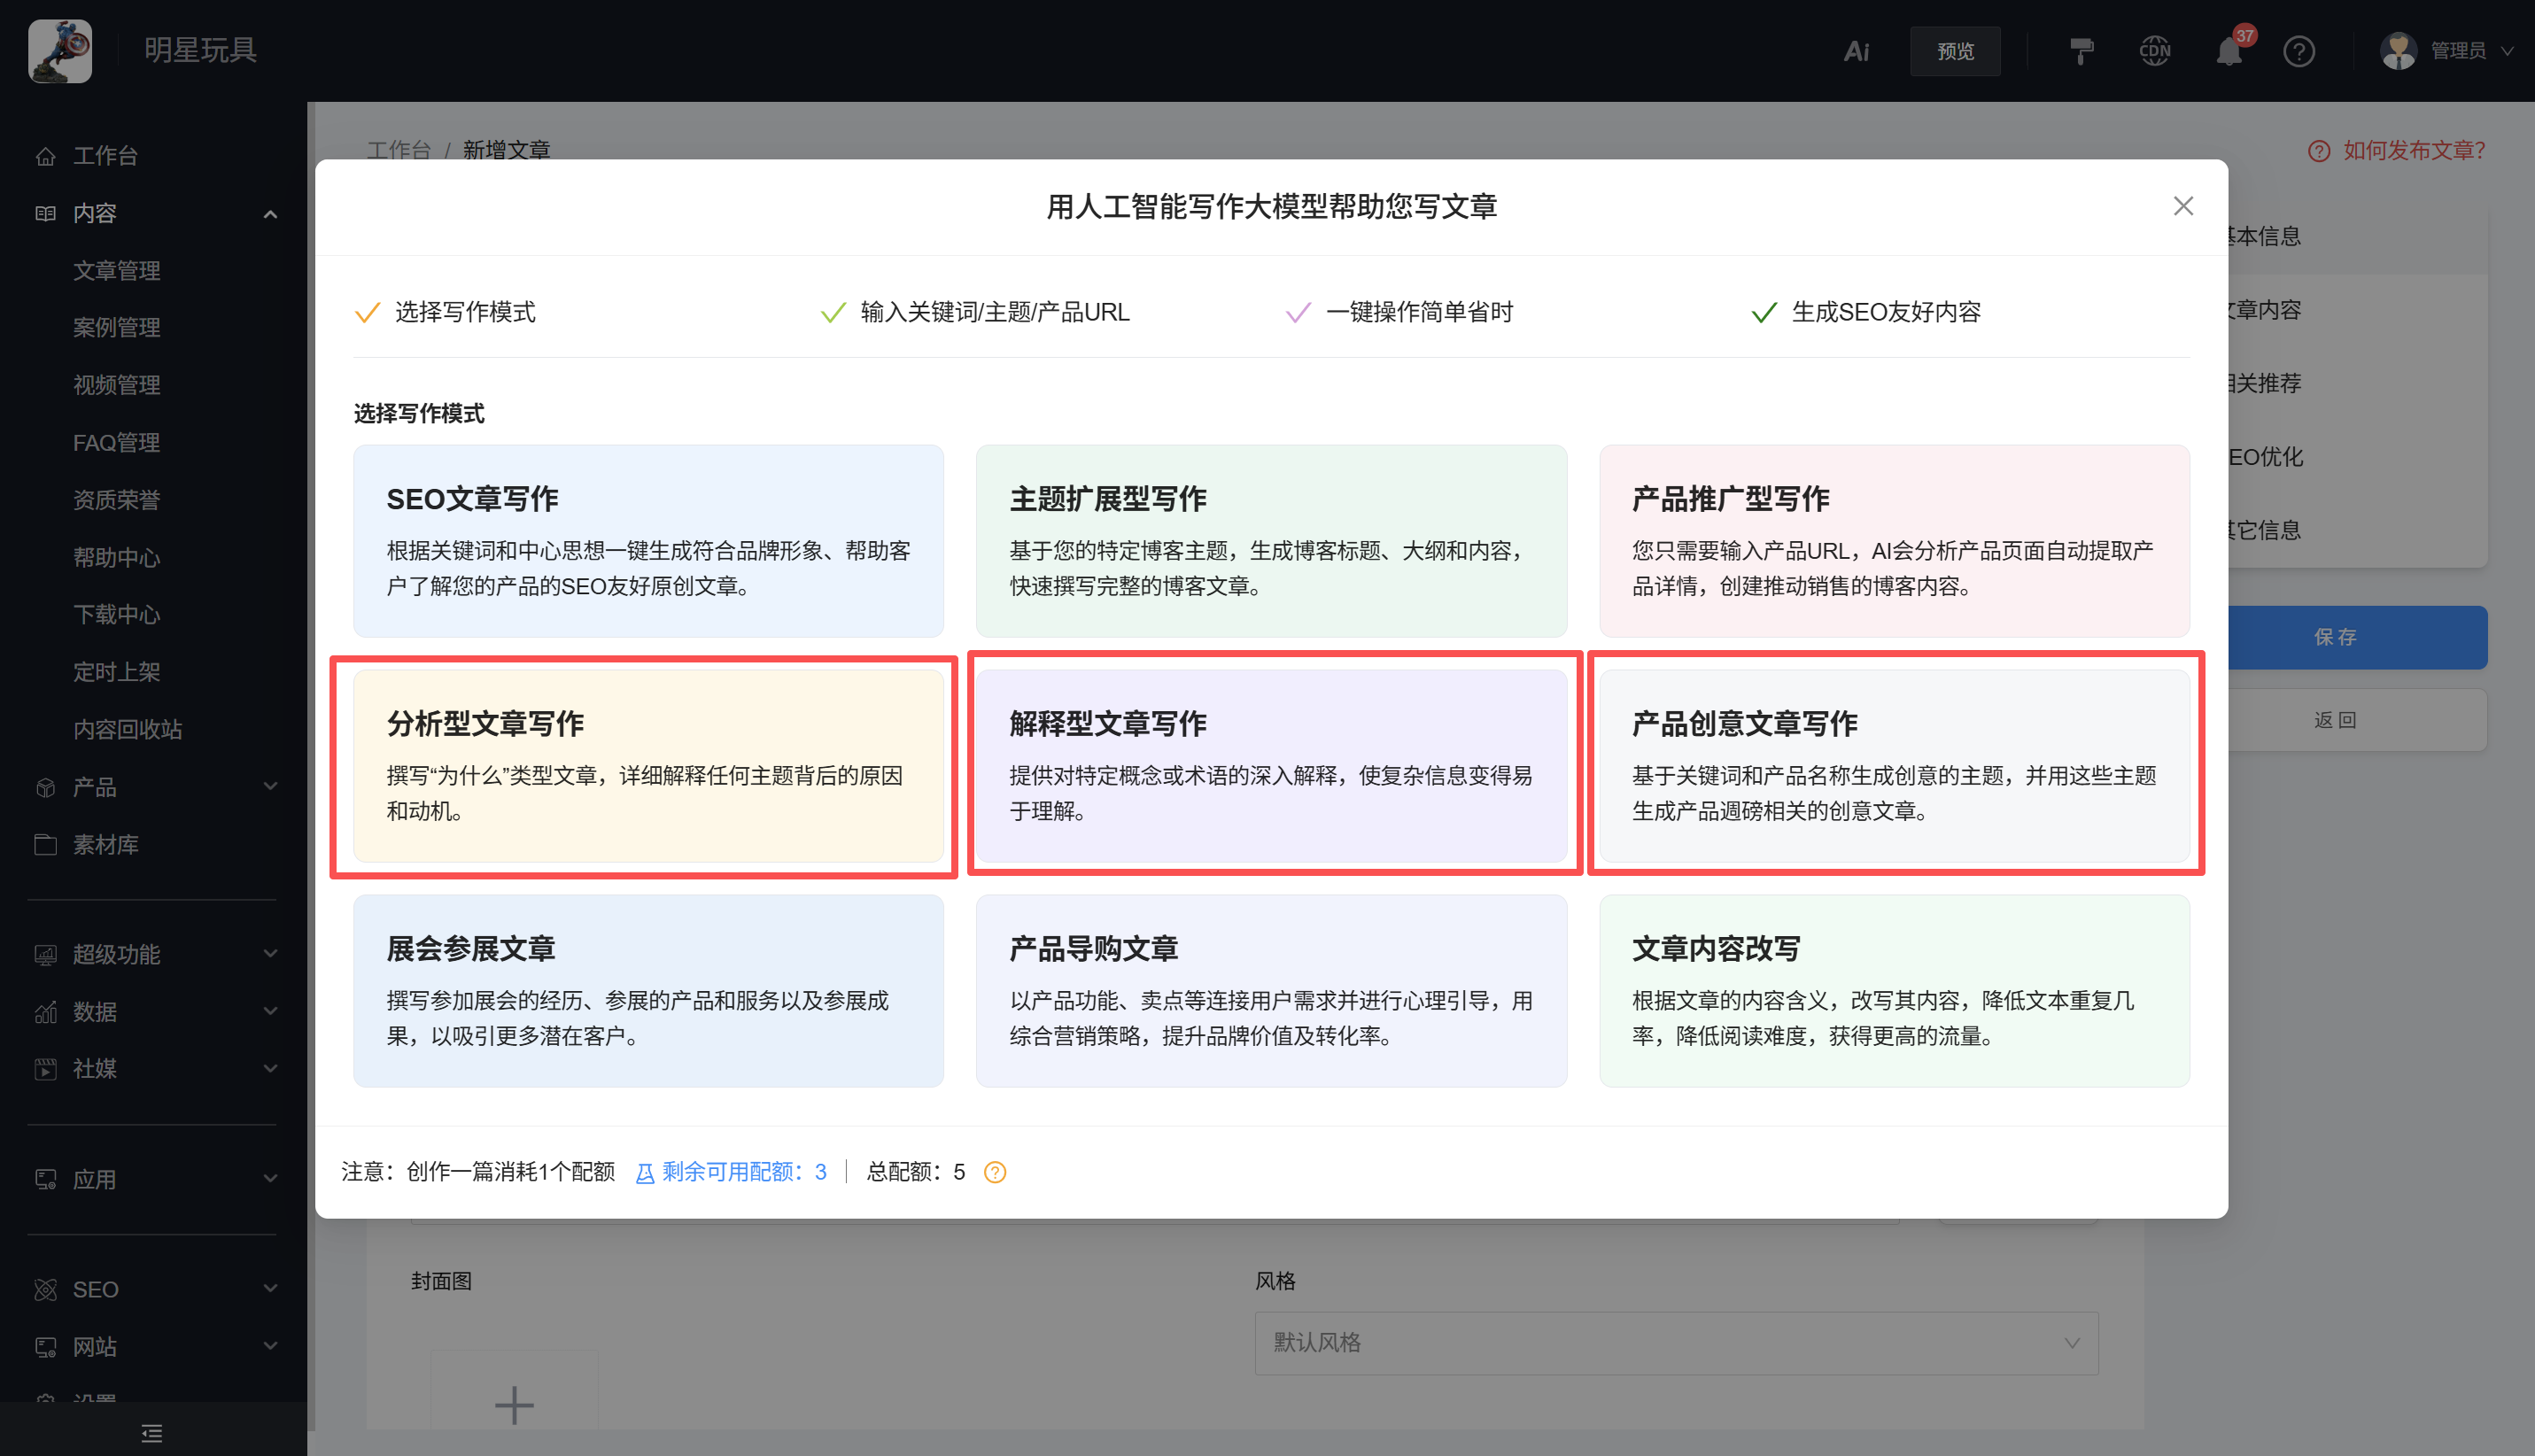Open the 默认风格 style dropdown
Viewport: 2535px width, 1456px height.
[1676, 1343]
